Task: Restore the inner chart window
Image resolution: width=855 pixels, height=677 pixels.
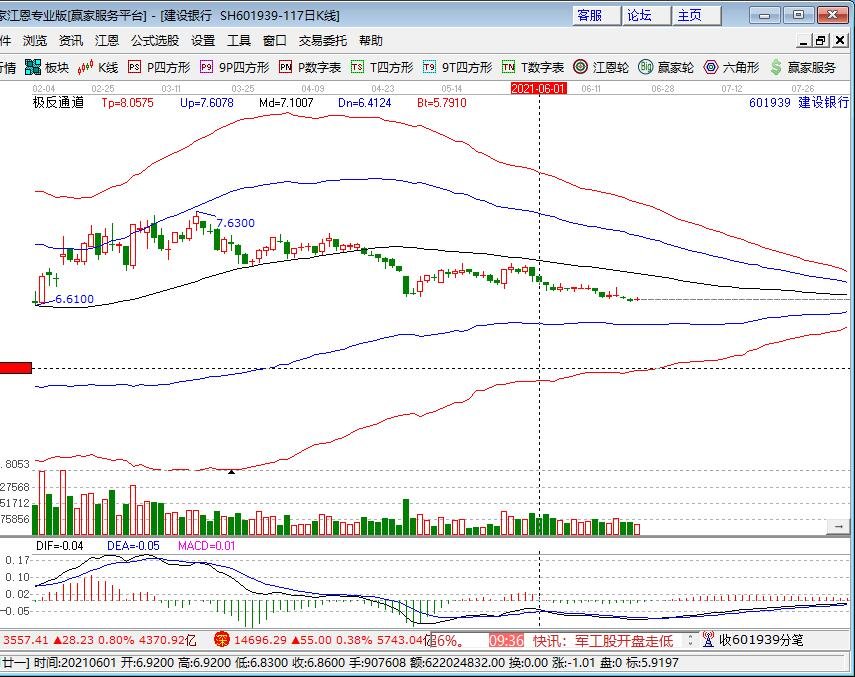Action: 821,40
